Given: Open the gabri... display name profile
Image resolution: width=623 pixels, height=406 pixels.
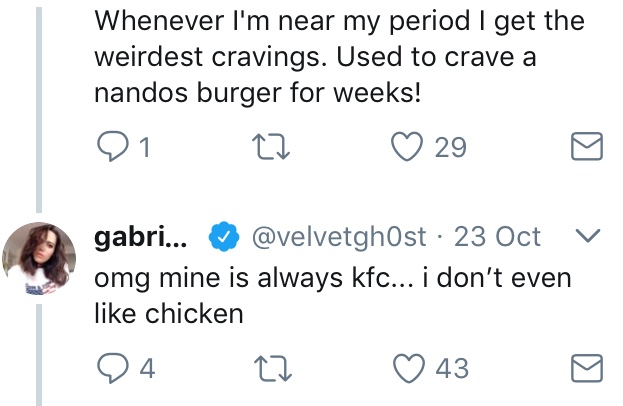Looking at the screenshot, I should pyautogui.click(x=143, y=237).
